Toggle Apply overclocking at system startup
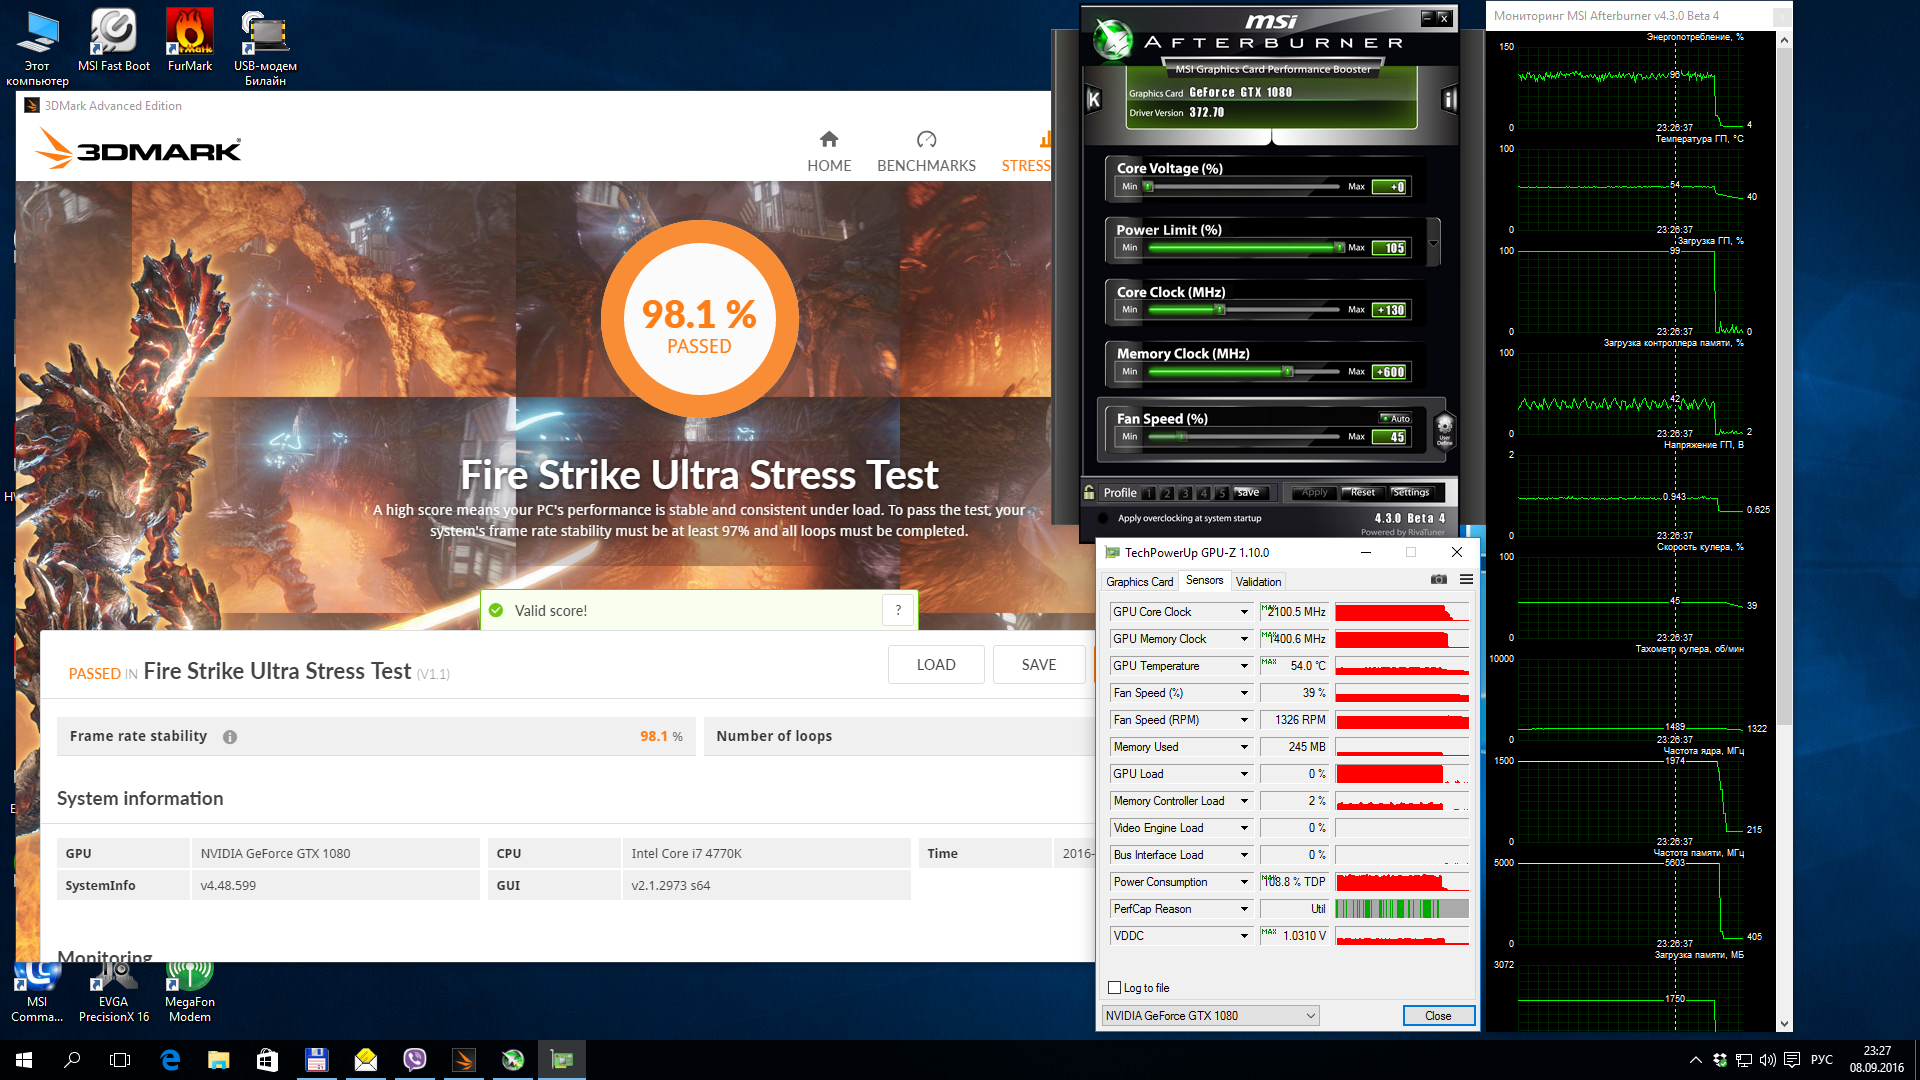Image resolution: width=1920 pixels, height=1080 pixels. (x=1103, y=518)
